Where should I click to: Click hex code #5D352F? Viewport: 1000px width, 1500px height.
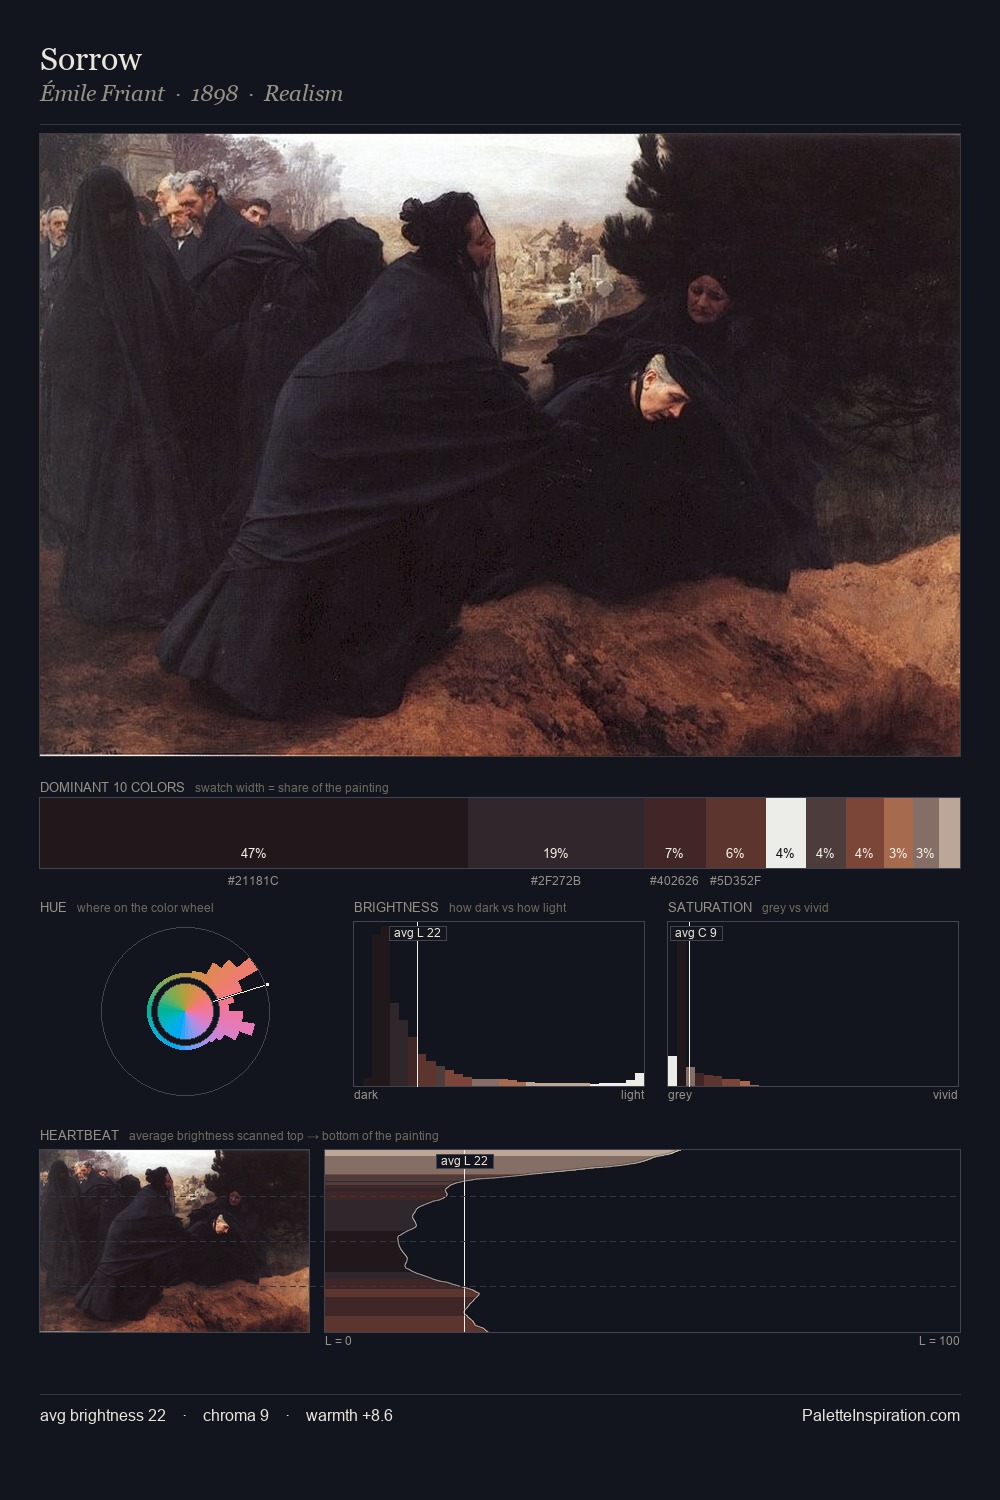pos(735,881)
